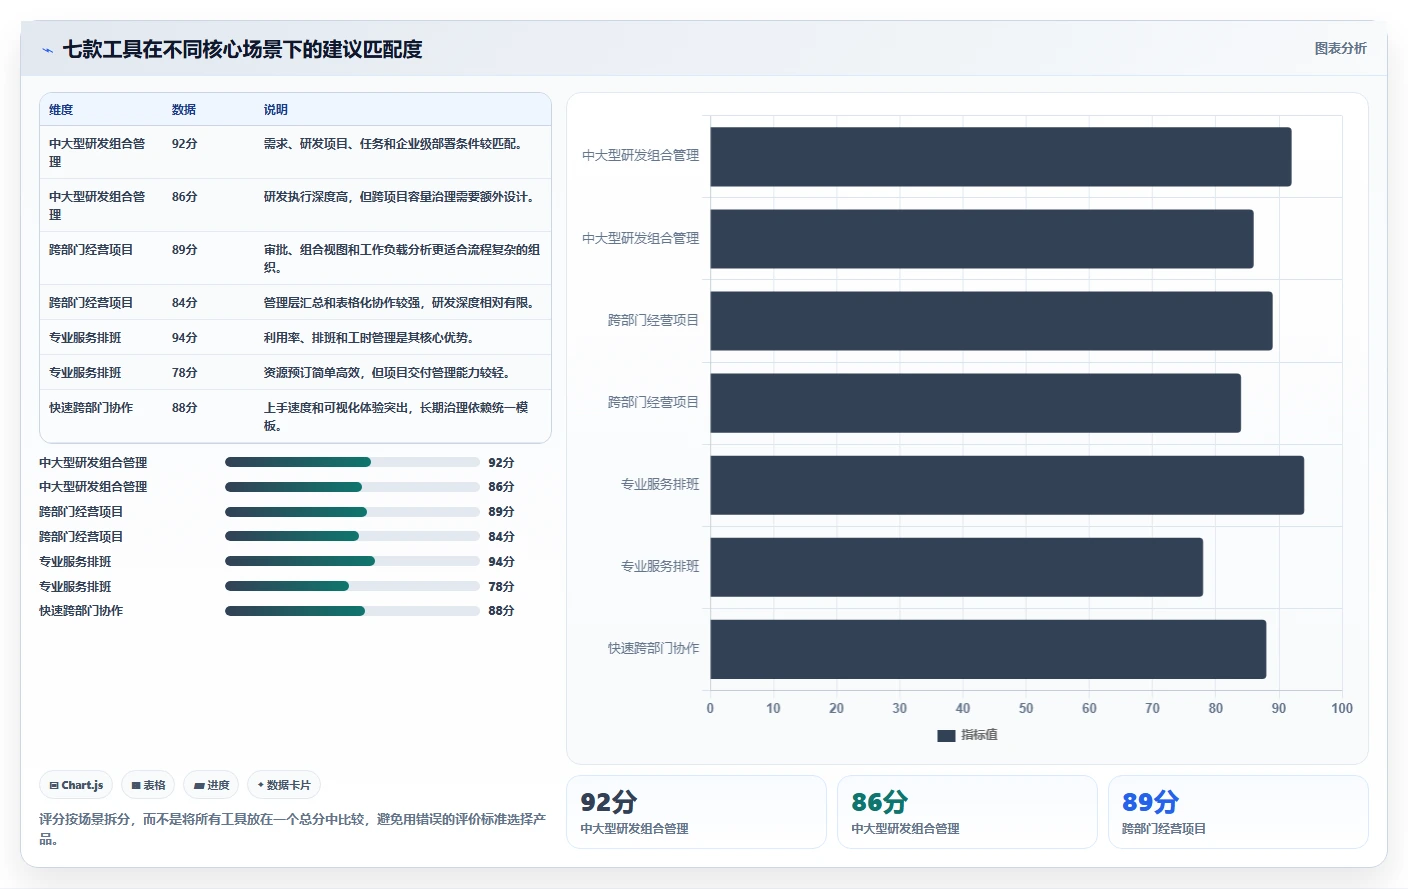1408x889 pixels.
Task: Select the table cell showing 94分
Action: click(185, 338)
